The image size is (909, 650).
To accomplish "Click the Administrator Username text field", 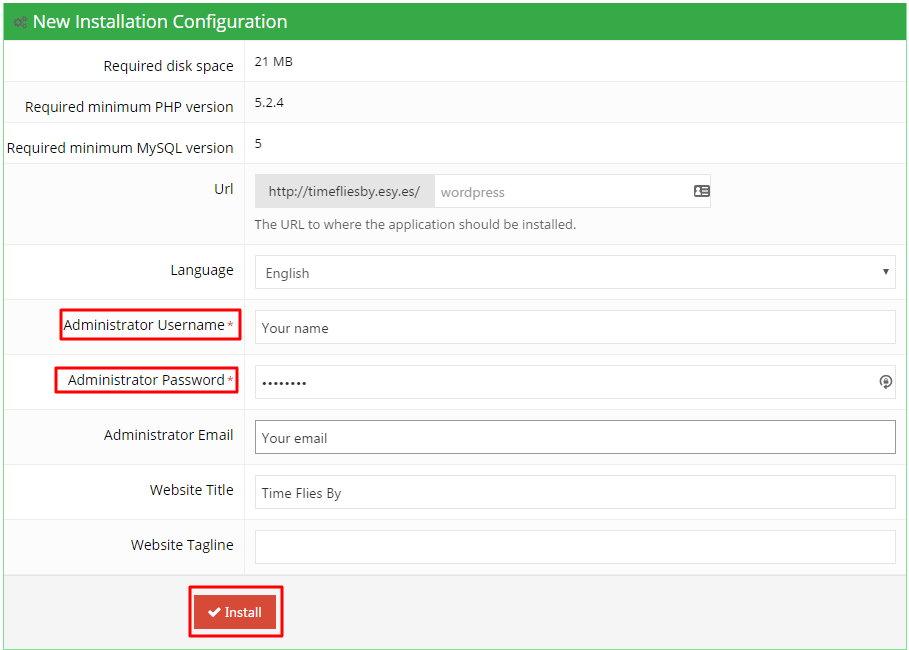I will [x=575, y=327].
